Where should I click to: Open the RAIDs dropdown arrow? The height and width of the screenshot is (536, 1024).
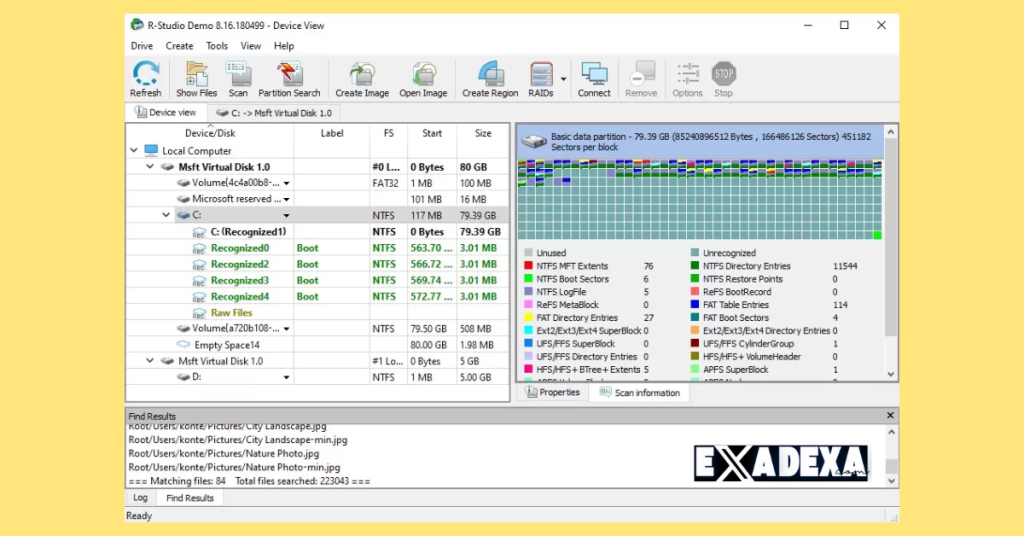(x=564, y=80)
